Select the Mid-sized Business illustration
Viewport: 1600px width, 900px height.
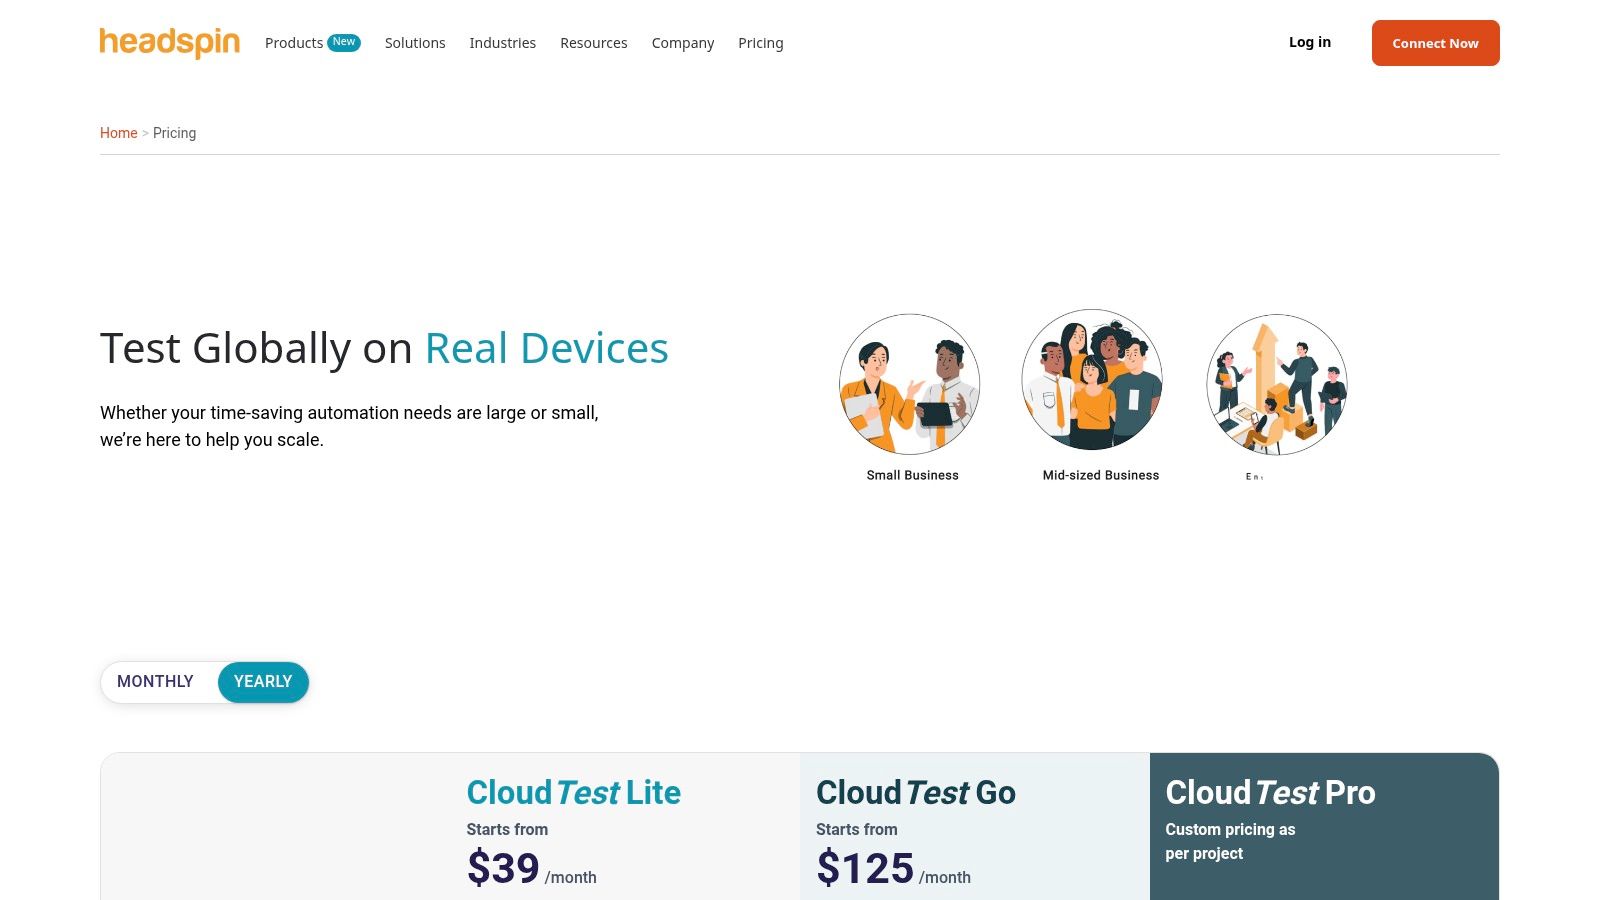coord(1092,380)
